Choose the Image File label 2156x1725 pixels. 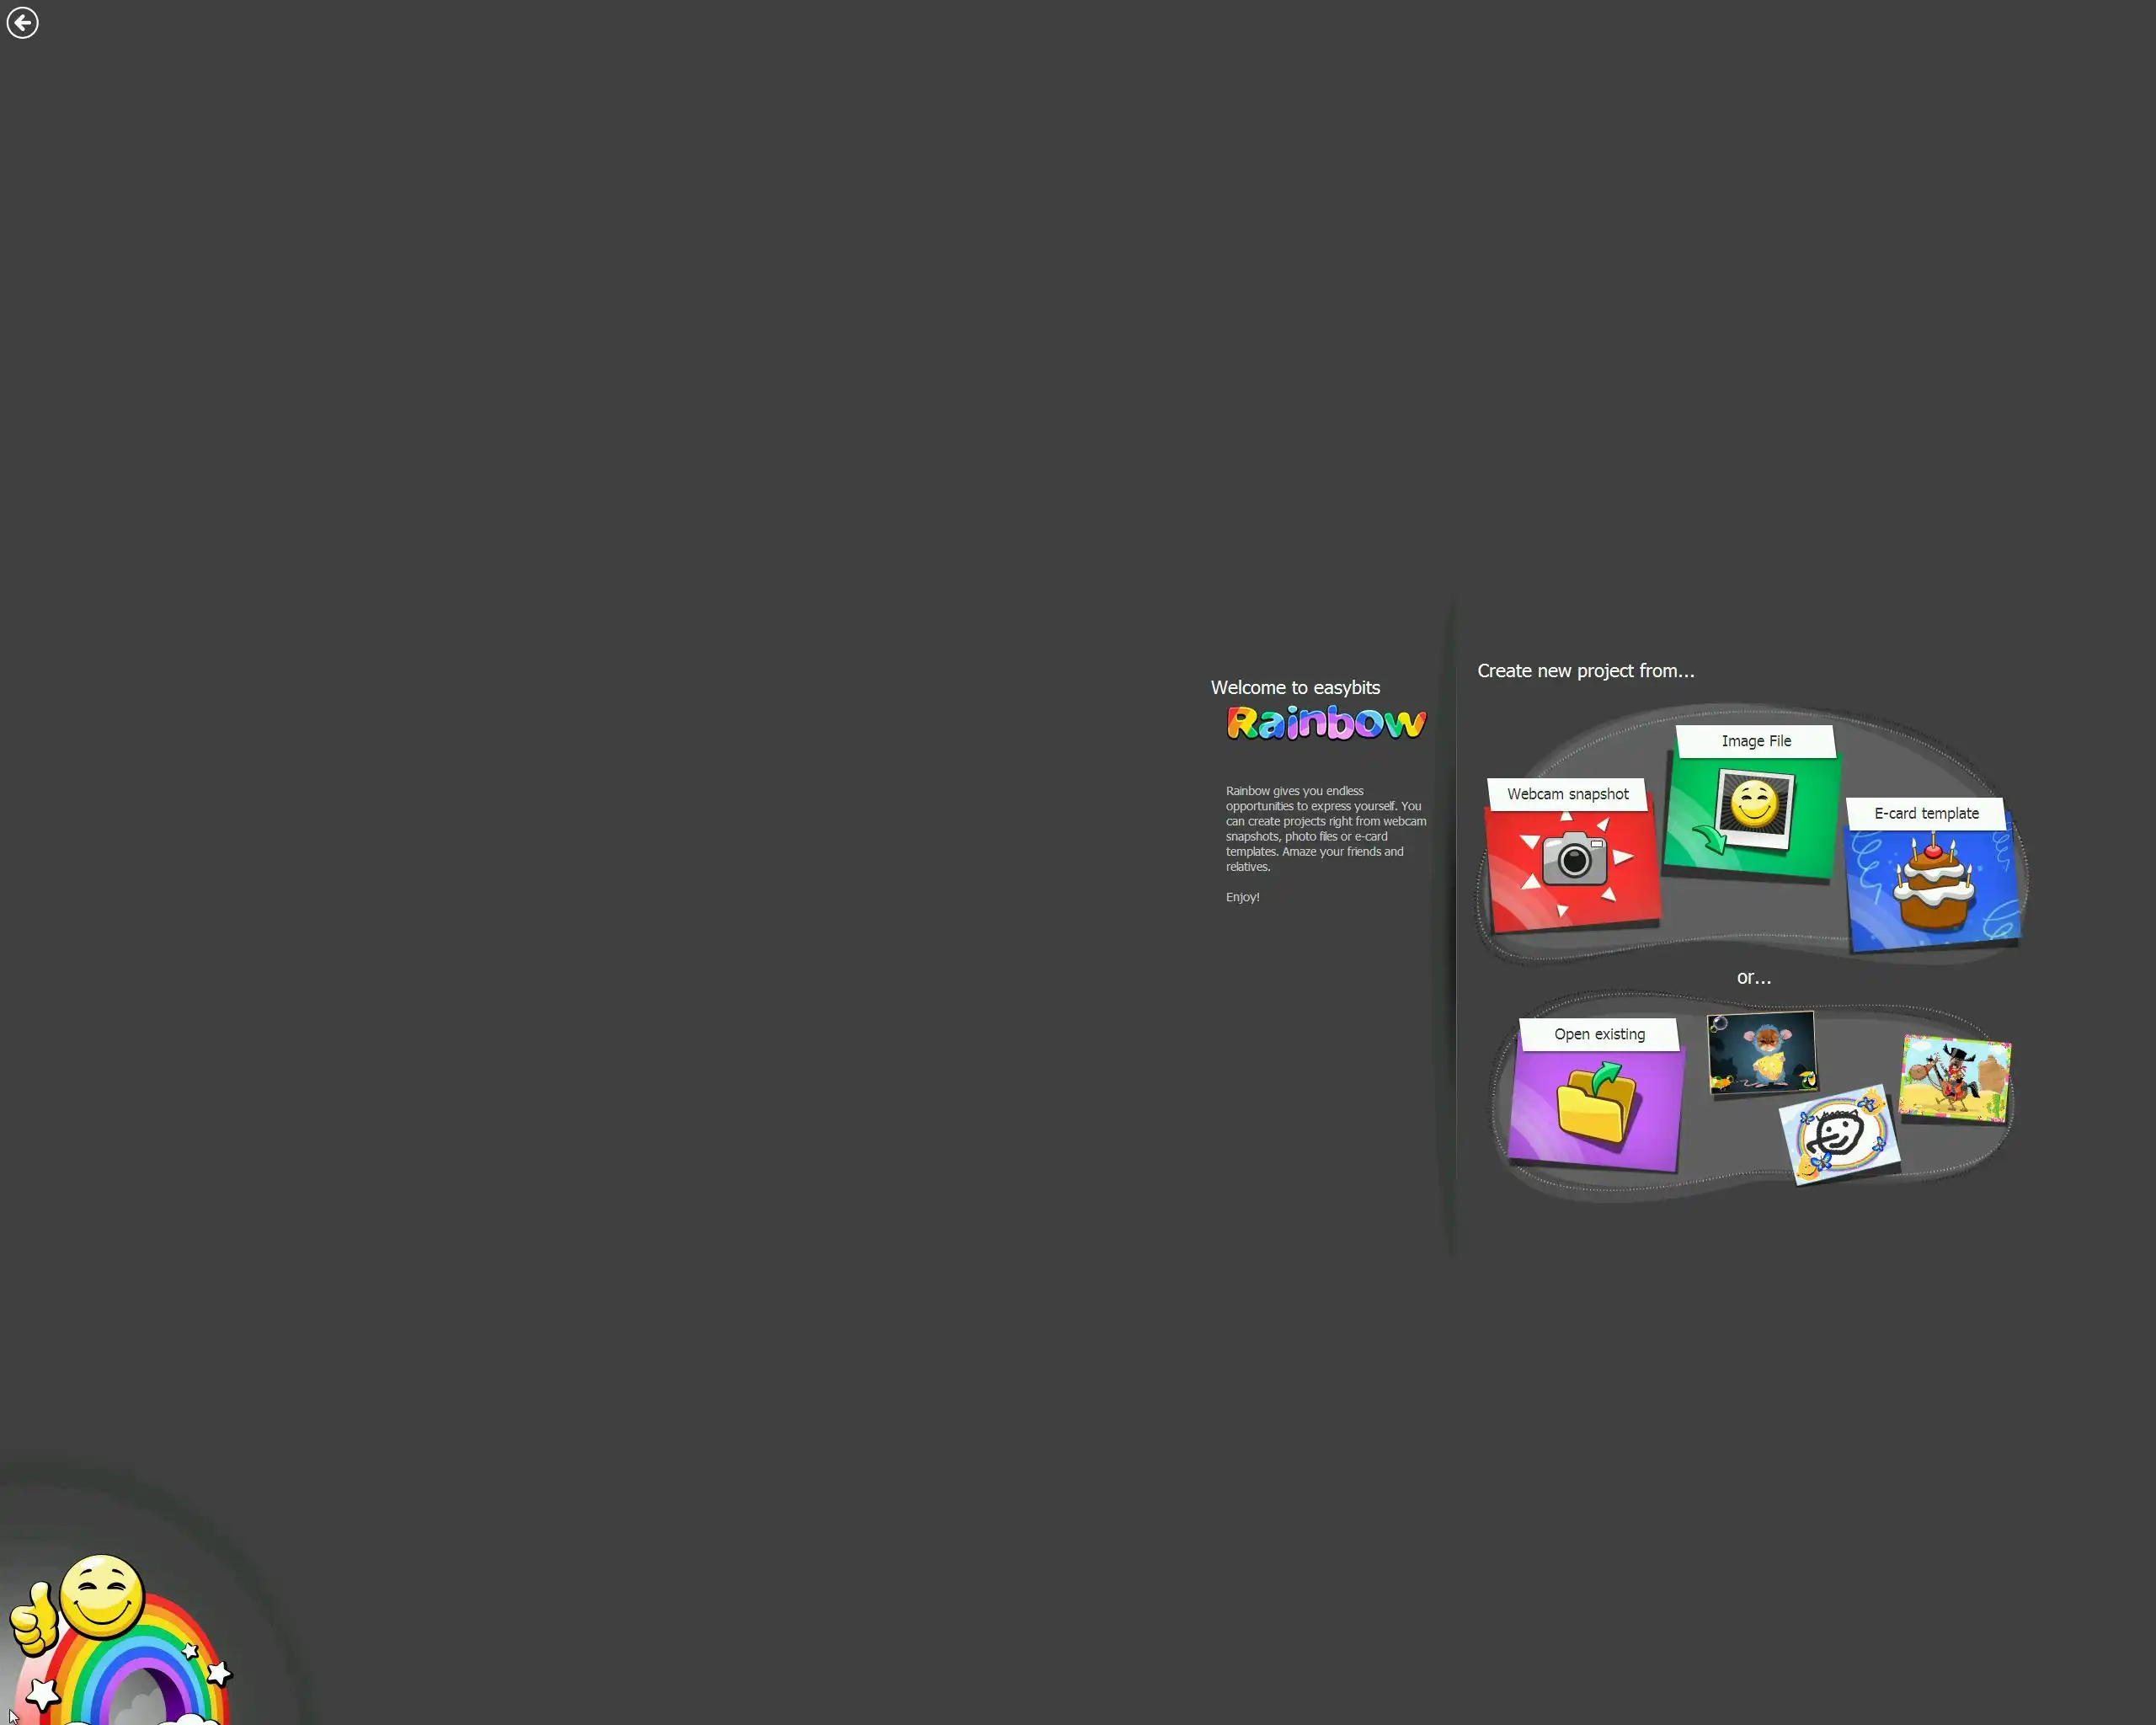1755,741
